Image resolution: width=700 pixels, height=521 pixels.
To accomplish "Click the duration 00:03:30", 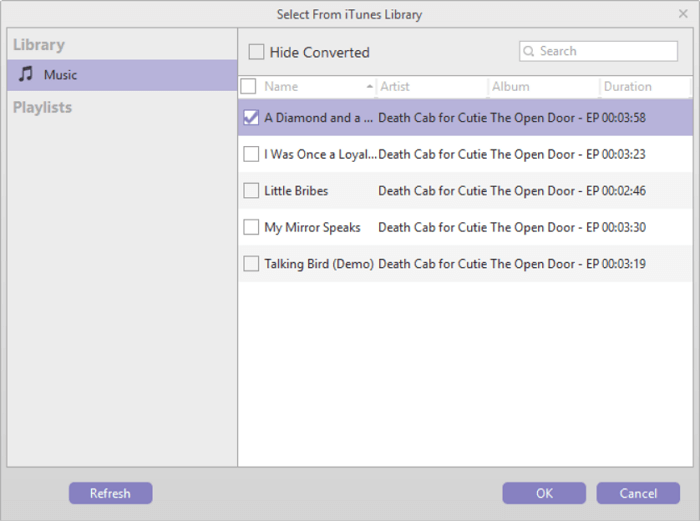I will 624,228.
